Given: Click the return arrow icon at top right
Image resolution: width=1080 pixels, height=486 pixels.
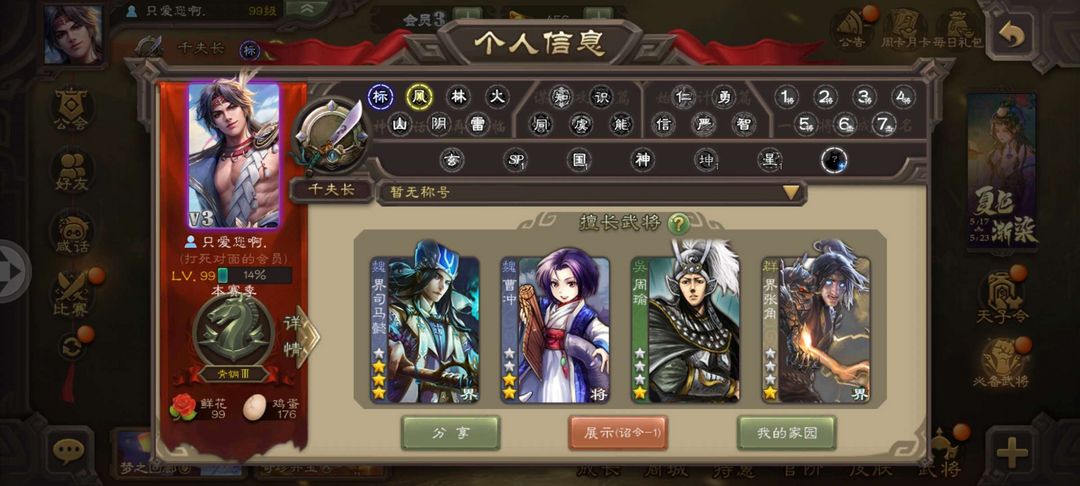Looking at the screenshot, I should (x=1012, y=34).
